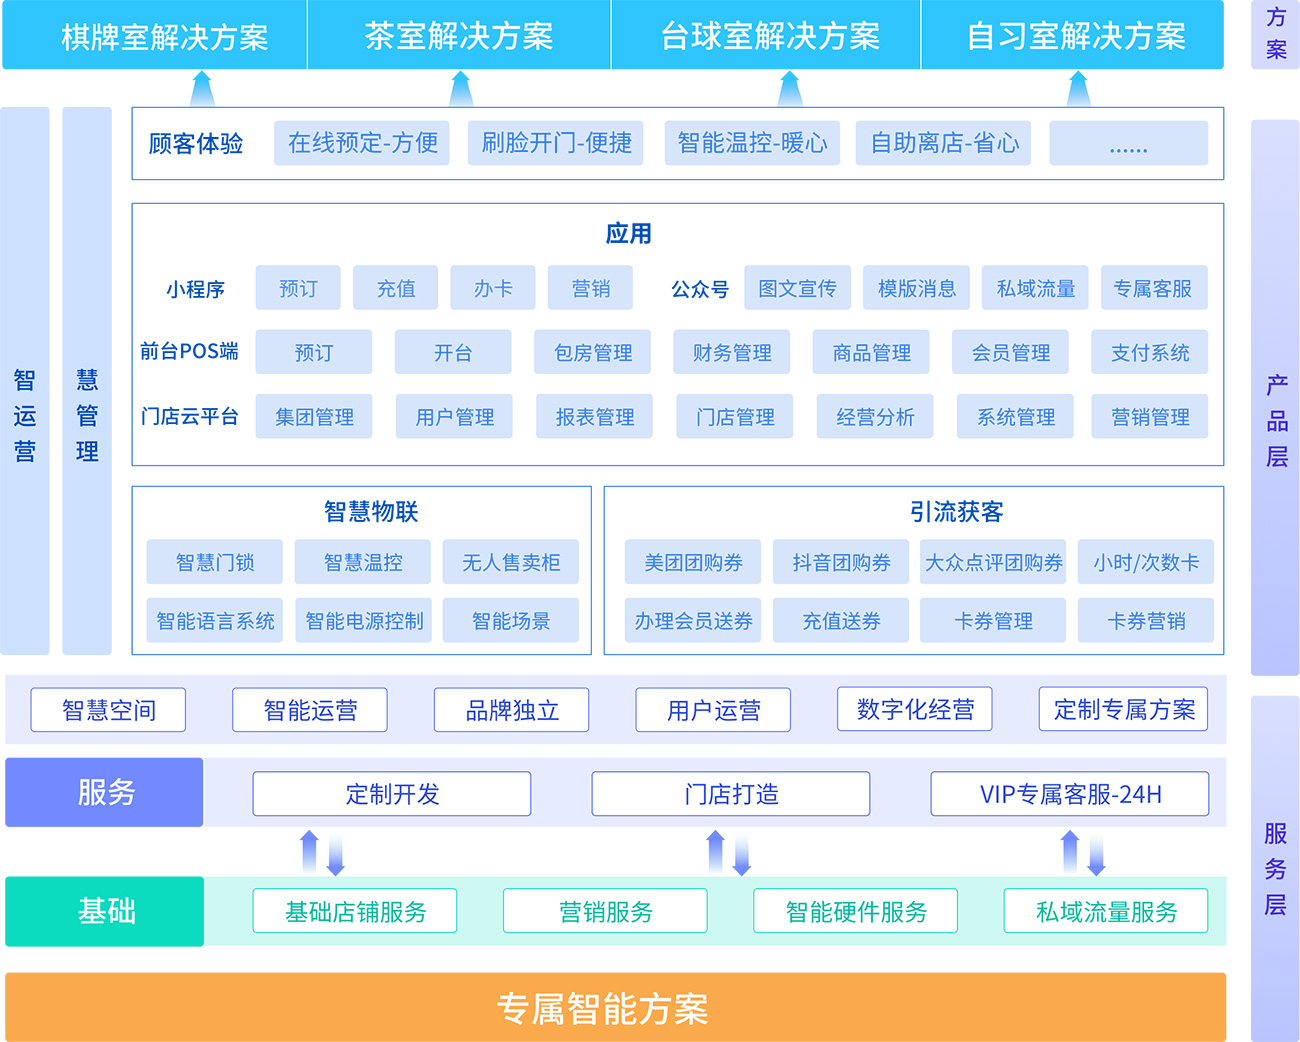The image size is (1300, 1042).
Task: Click the 系统管理 box
Action: point(1016,416)
